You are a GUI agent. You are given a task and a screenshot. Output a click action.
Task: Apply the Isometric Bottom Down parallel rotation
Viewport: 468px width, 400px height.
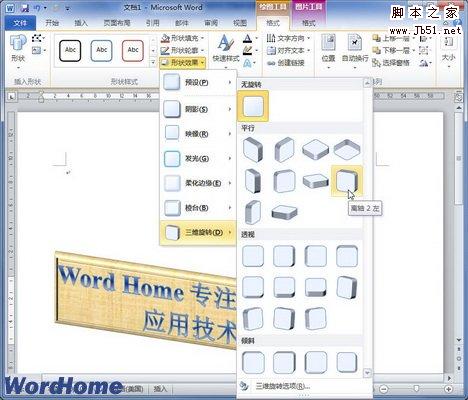(x=347, y=150)
